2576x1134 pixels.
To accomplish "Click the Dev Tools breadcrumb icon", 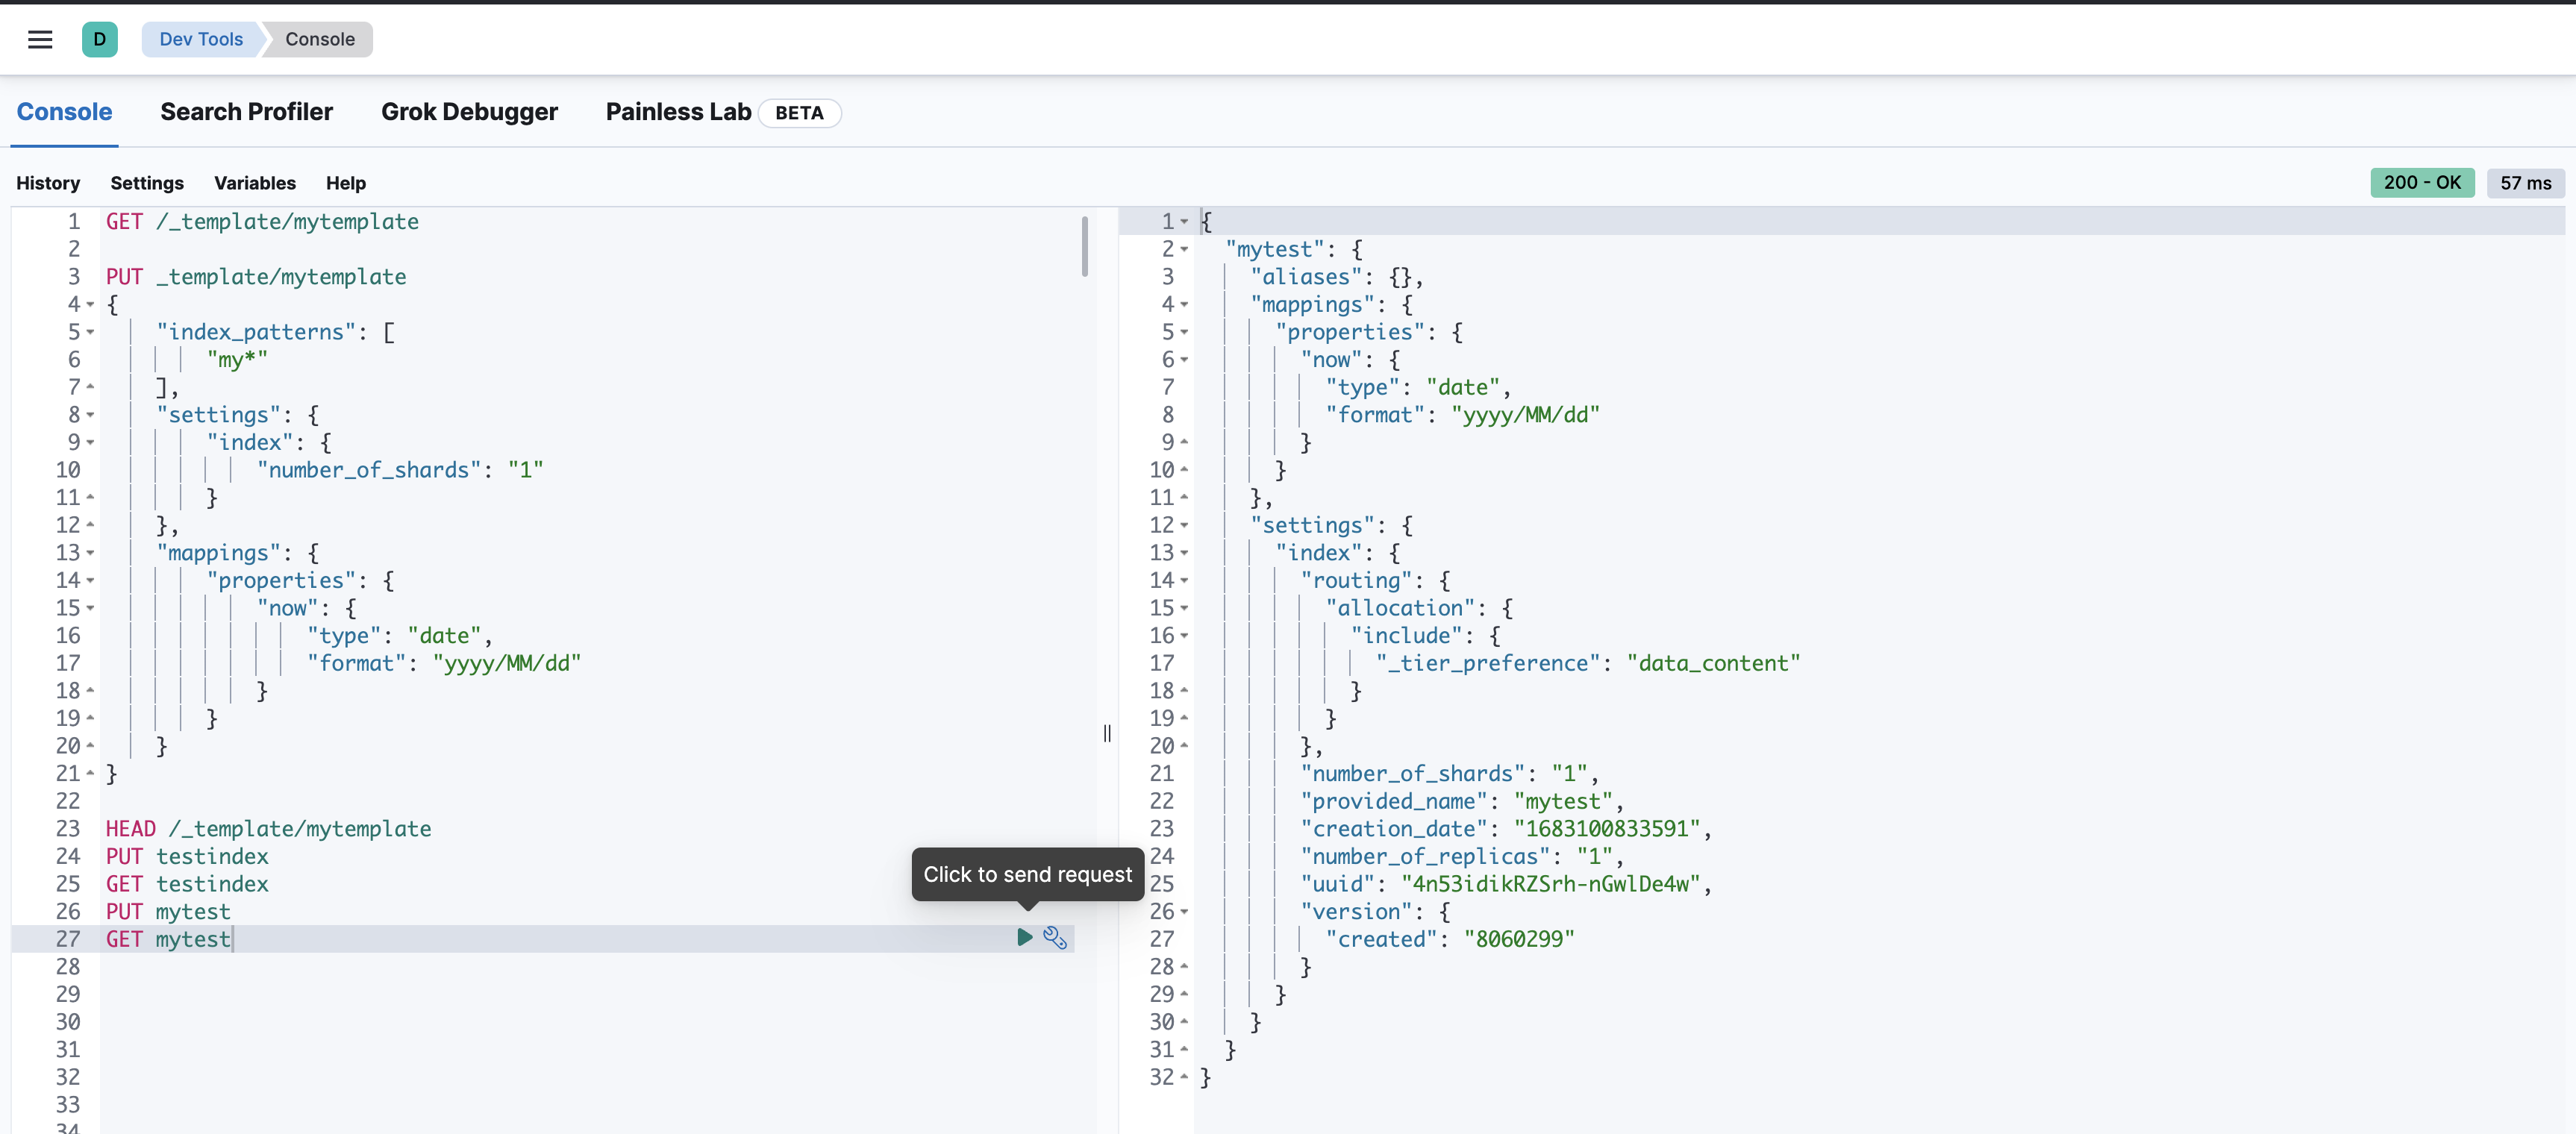I will click(x=198, y=38).
